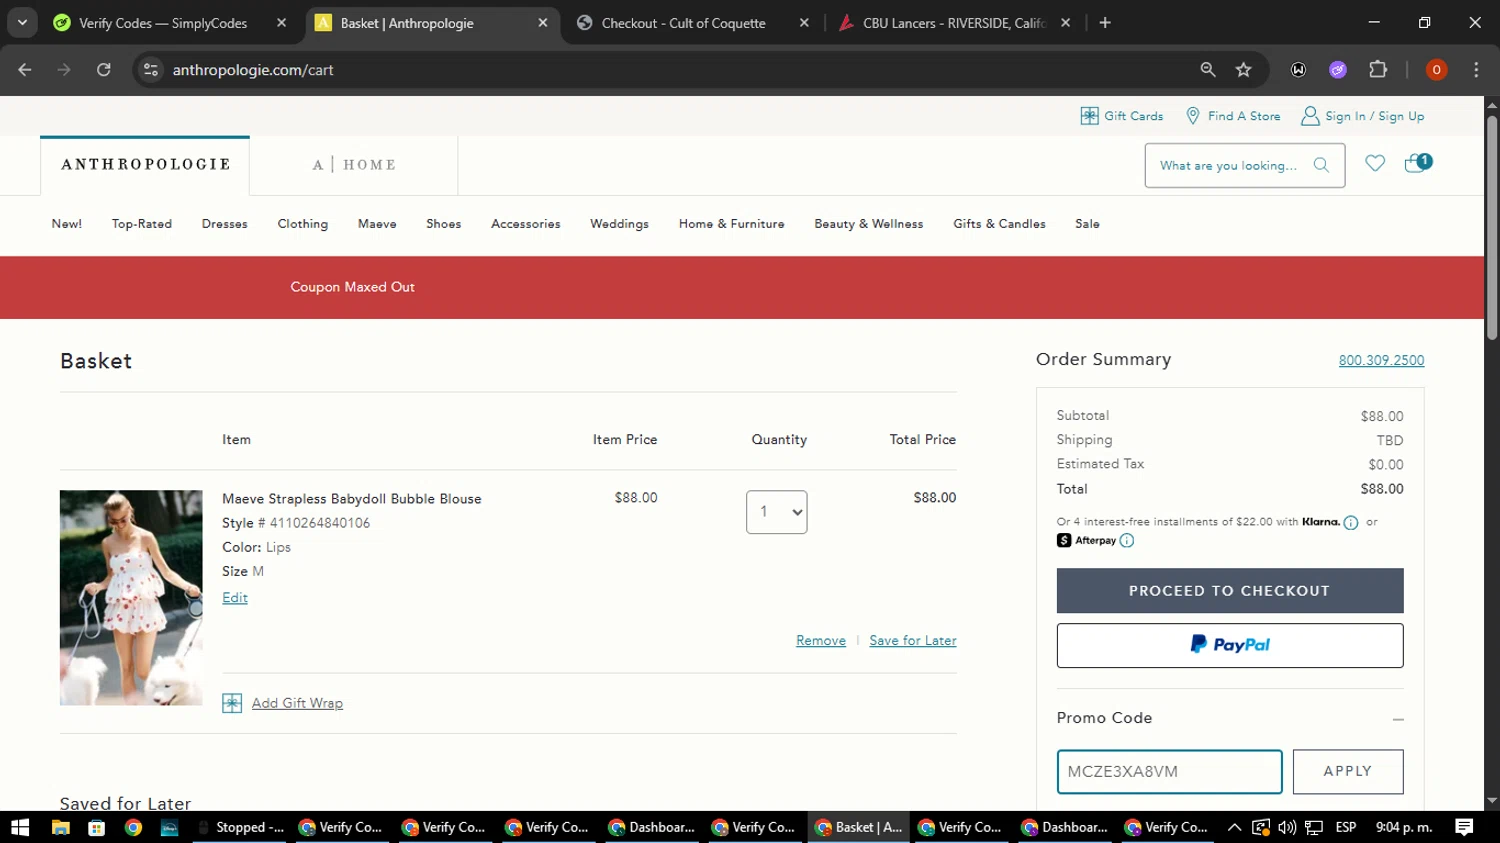Click the Afterpay logo

click(x=1086, y=541)
